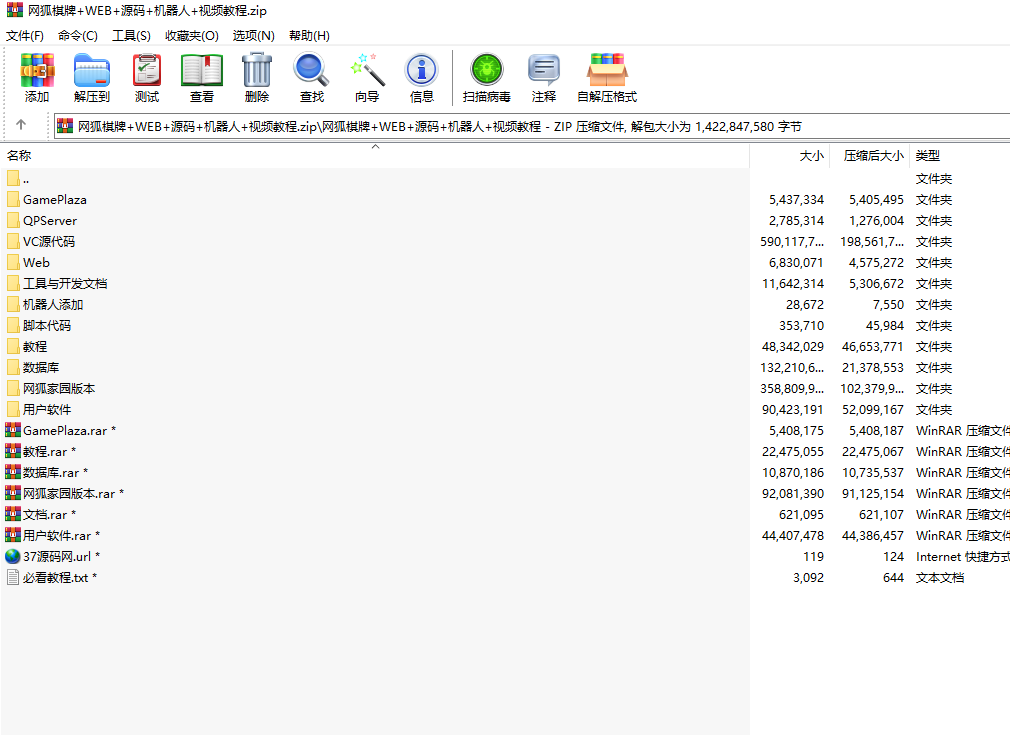
Task: Click the Find (查找) magnifier icon
Action: coord(312,70)
